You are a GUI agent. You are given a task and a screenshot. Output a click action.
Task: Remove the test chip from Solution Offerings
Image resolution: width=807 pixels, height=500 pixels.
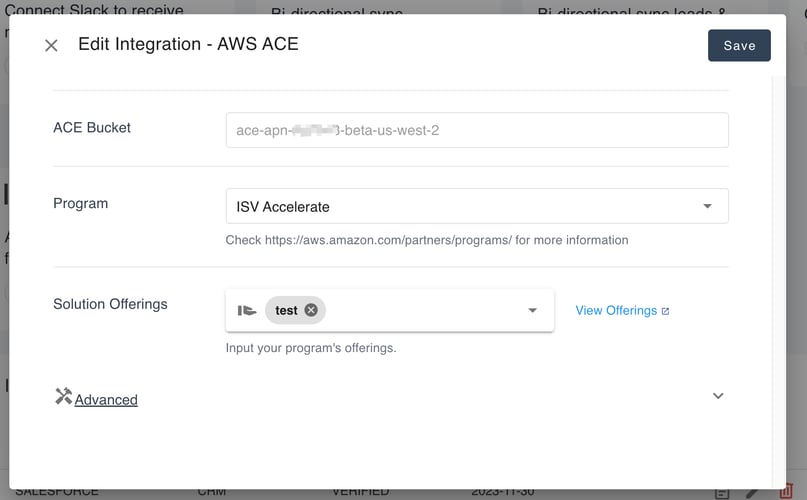tap(311, 310)
